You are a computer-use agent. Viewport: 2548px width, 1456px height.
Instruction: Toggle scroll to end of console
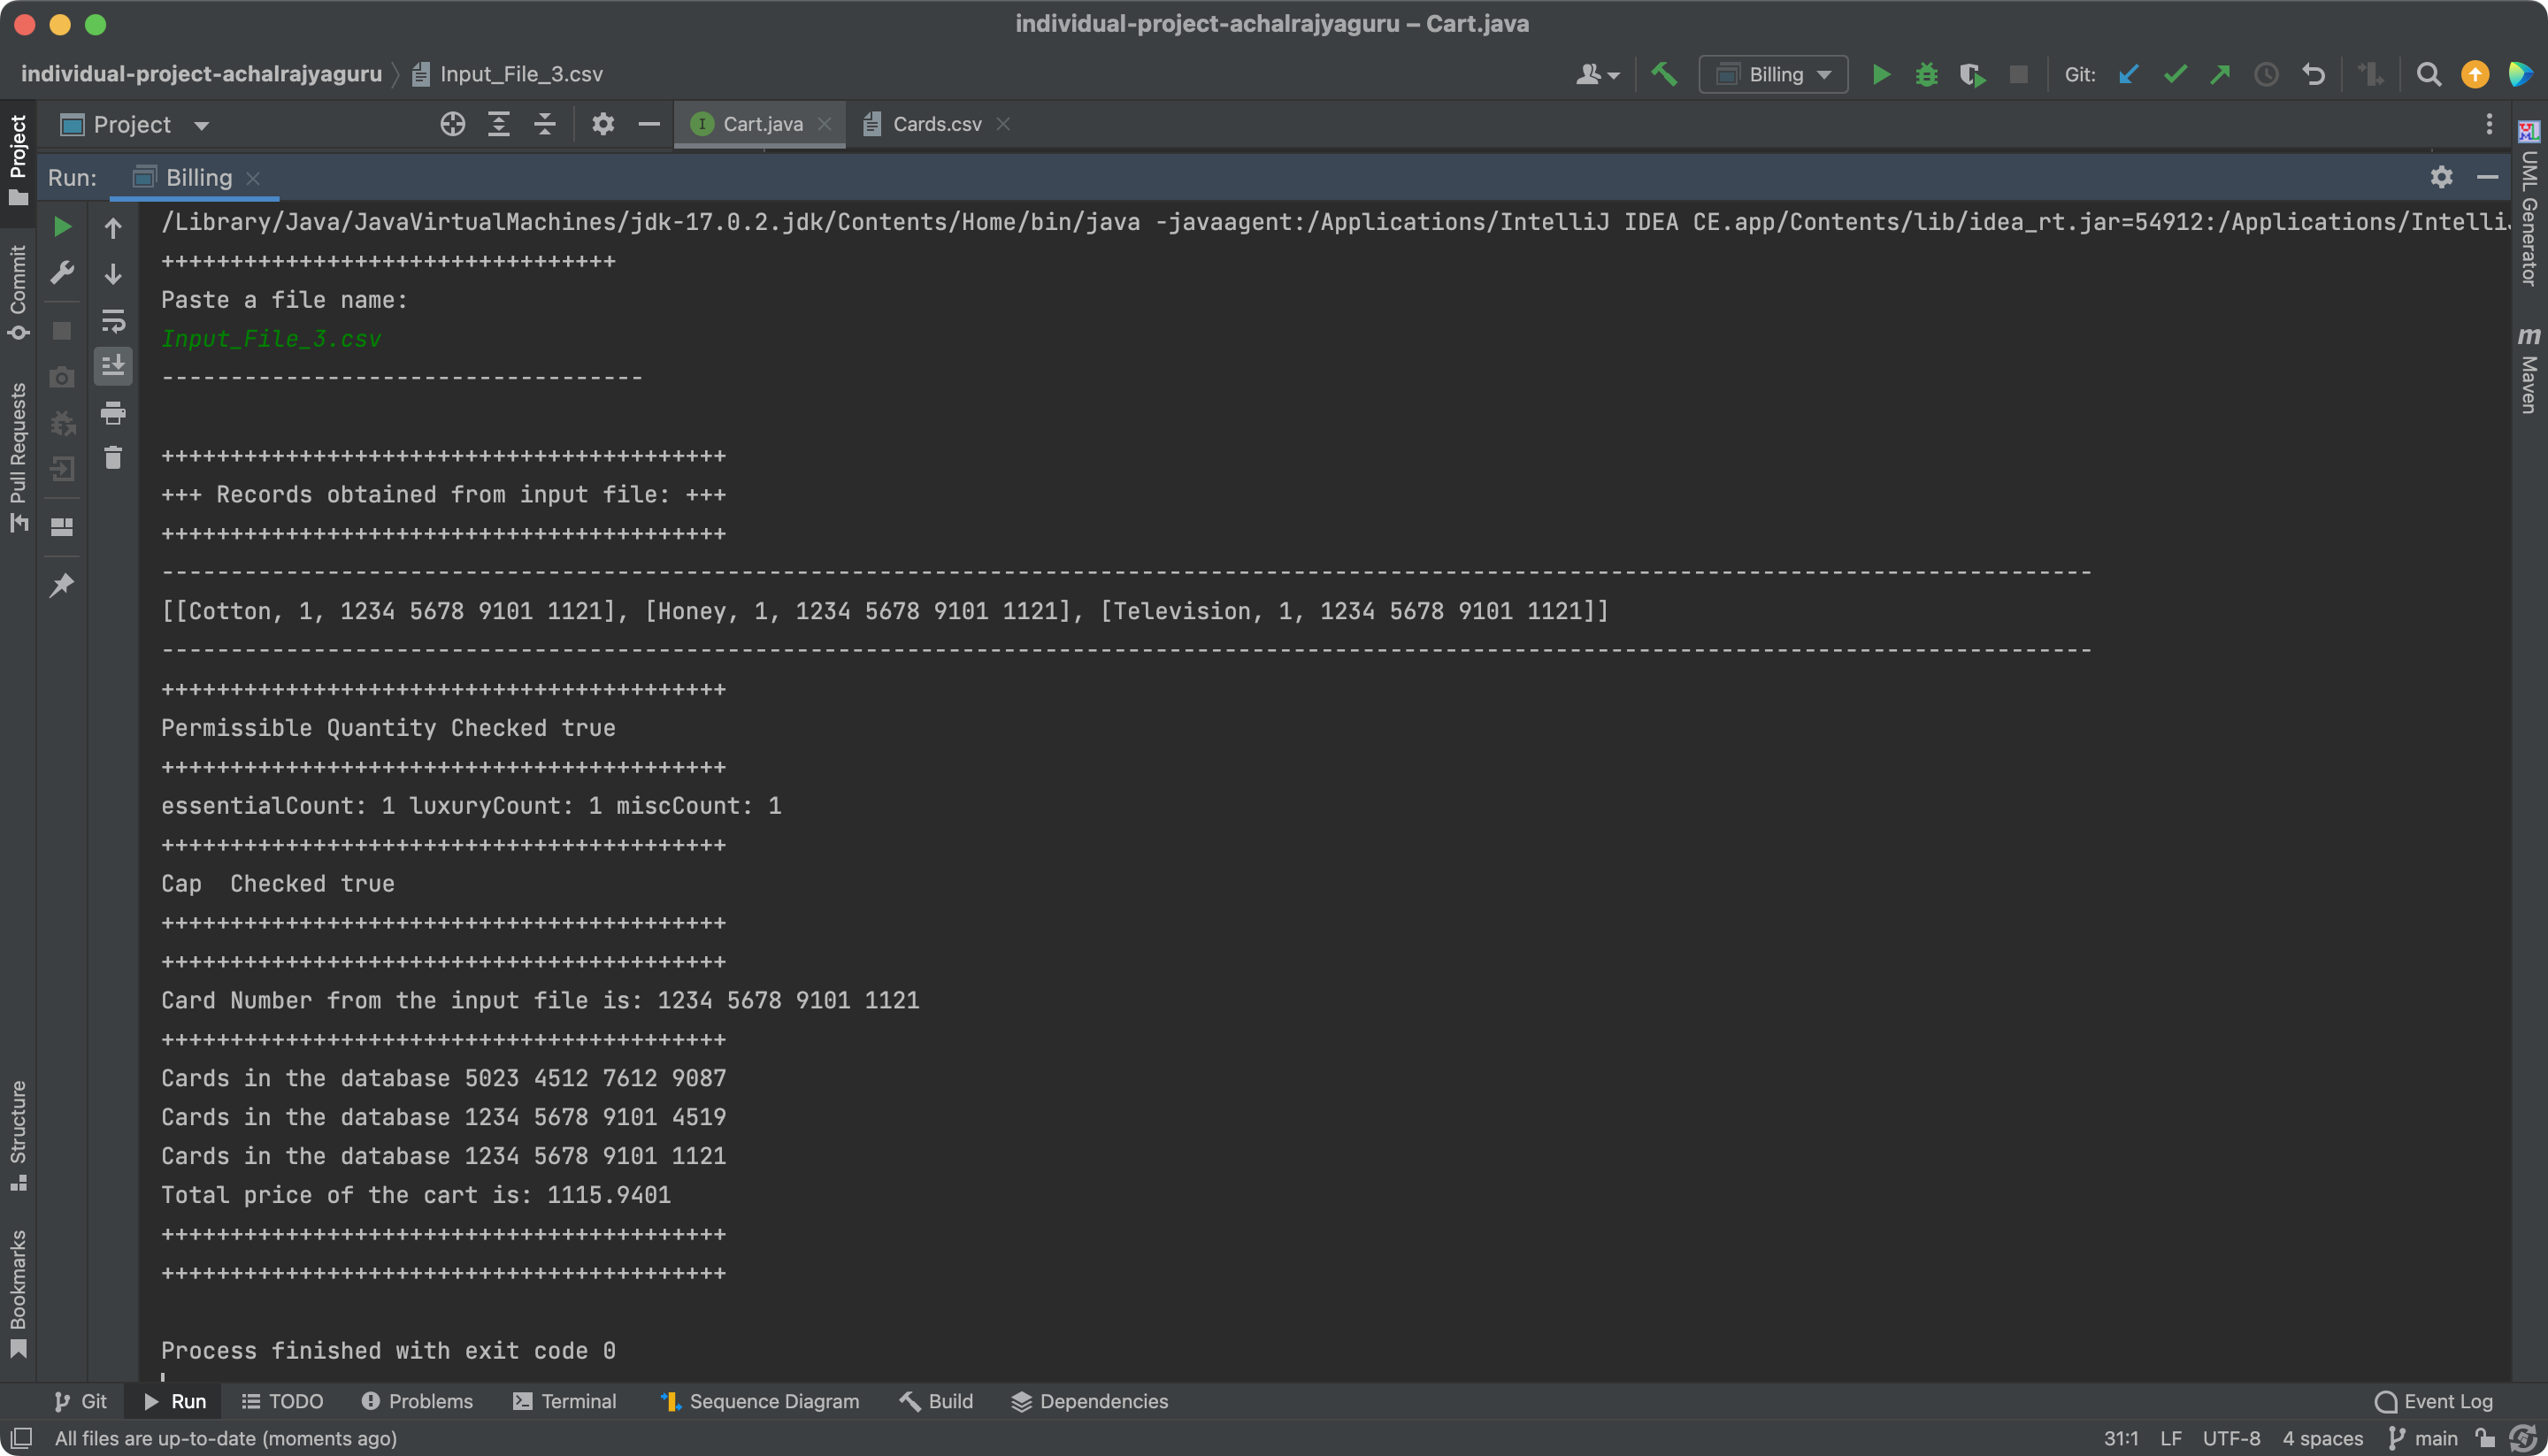tap(113, 366)
